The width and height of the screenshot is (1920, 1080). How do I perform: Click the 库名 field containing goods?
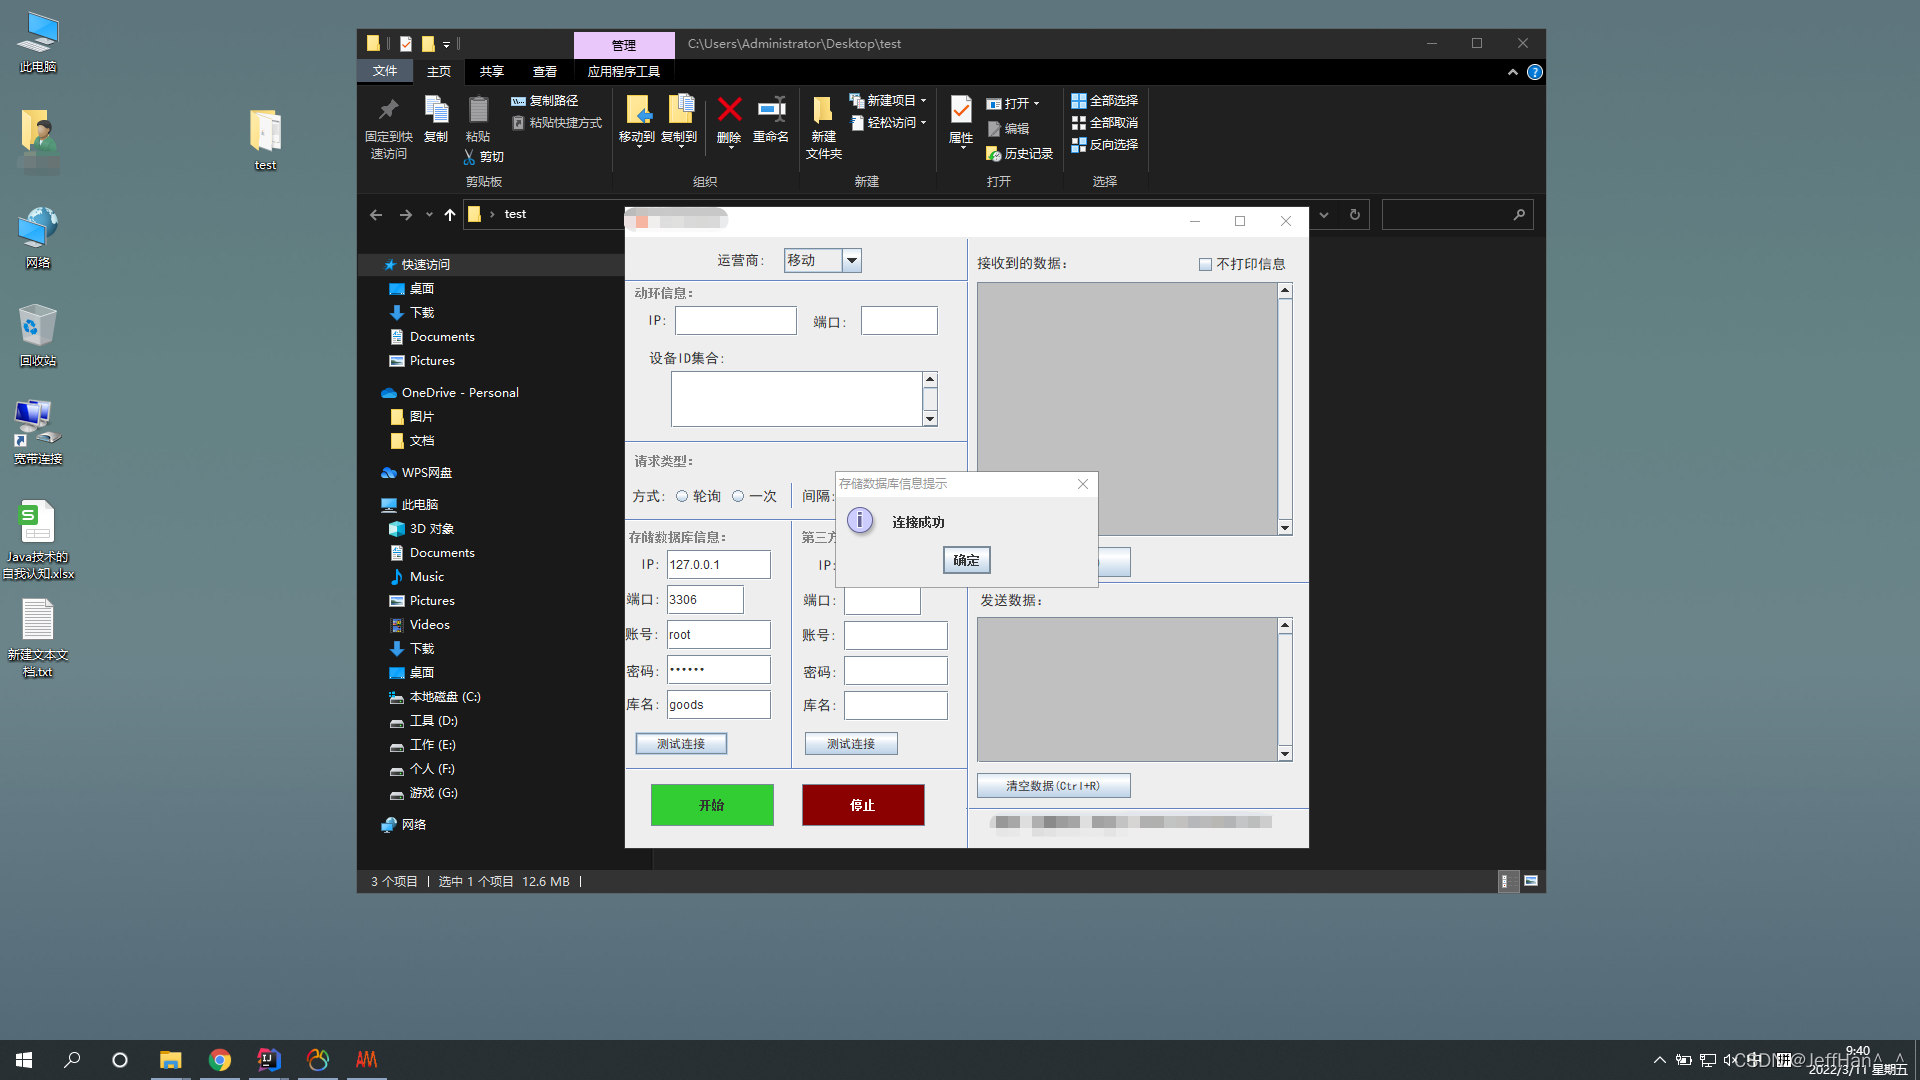718,705
